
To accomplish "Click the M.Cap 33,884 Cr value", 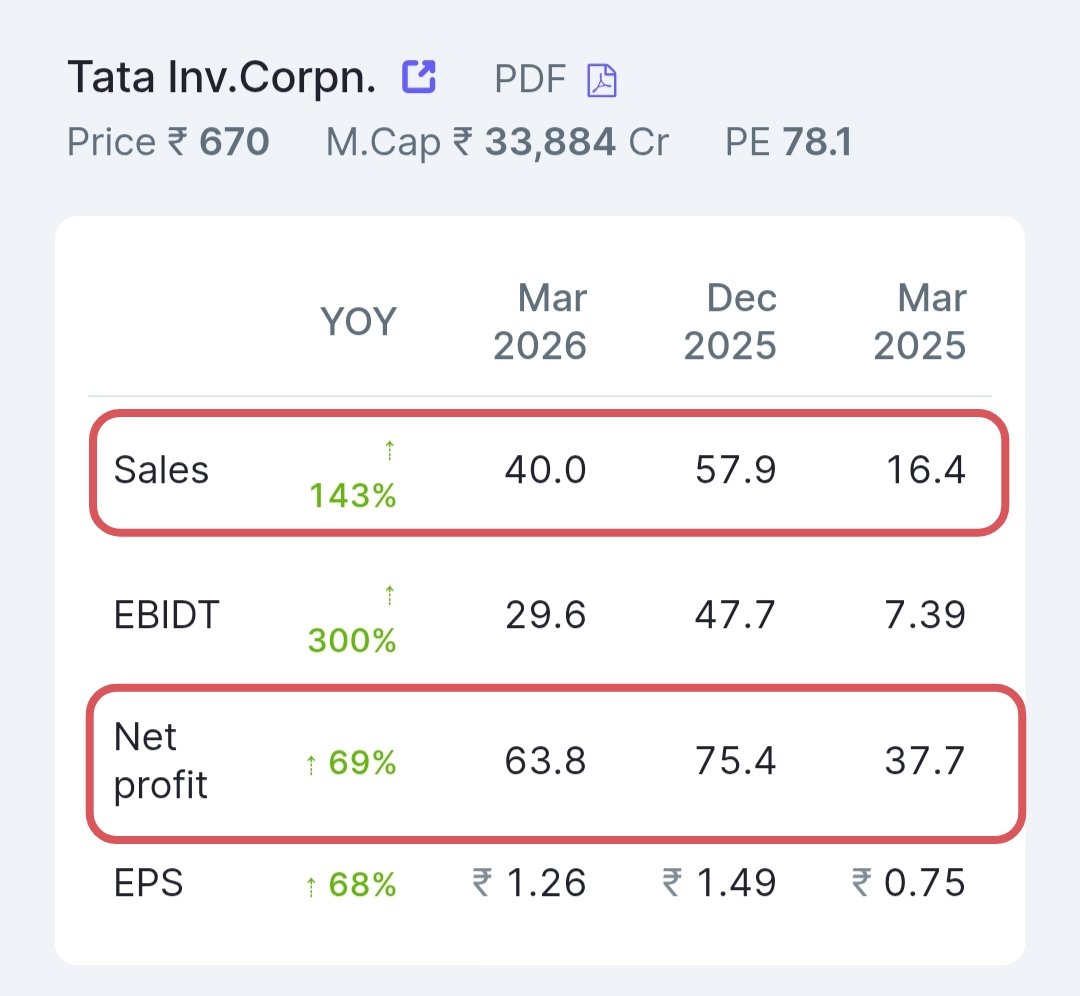I will click(497, 143).
